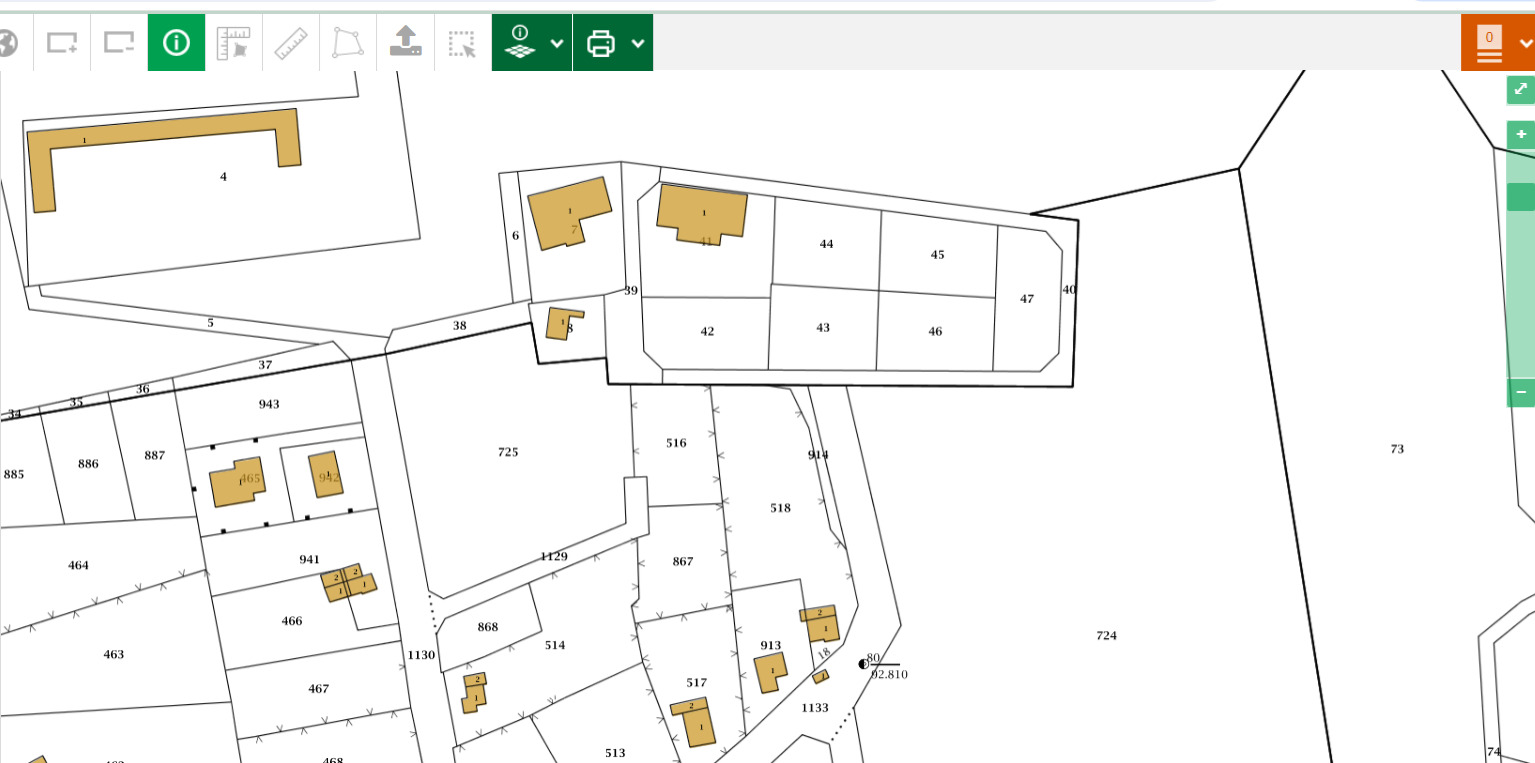Viewport: 1535px width, 763px height.
Task: Click the layer info icon
Action: tap(520, 43)
